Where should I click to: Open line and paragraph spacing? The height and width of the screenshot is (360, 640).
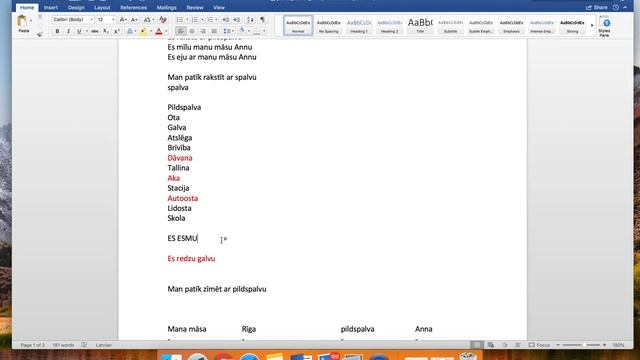tap(227, 31)
